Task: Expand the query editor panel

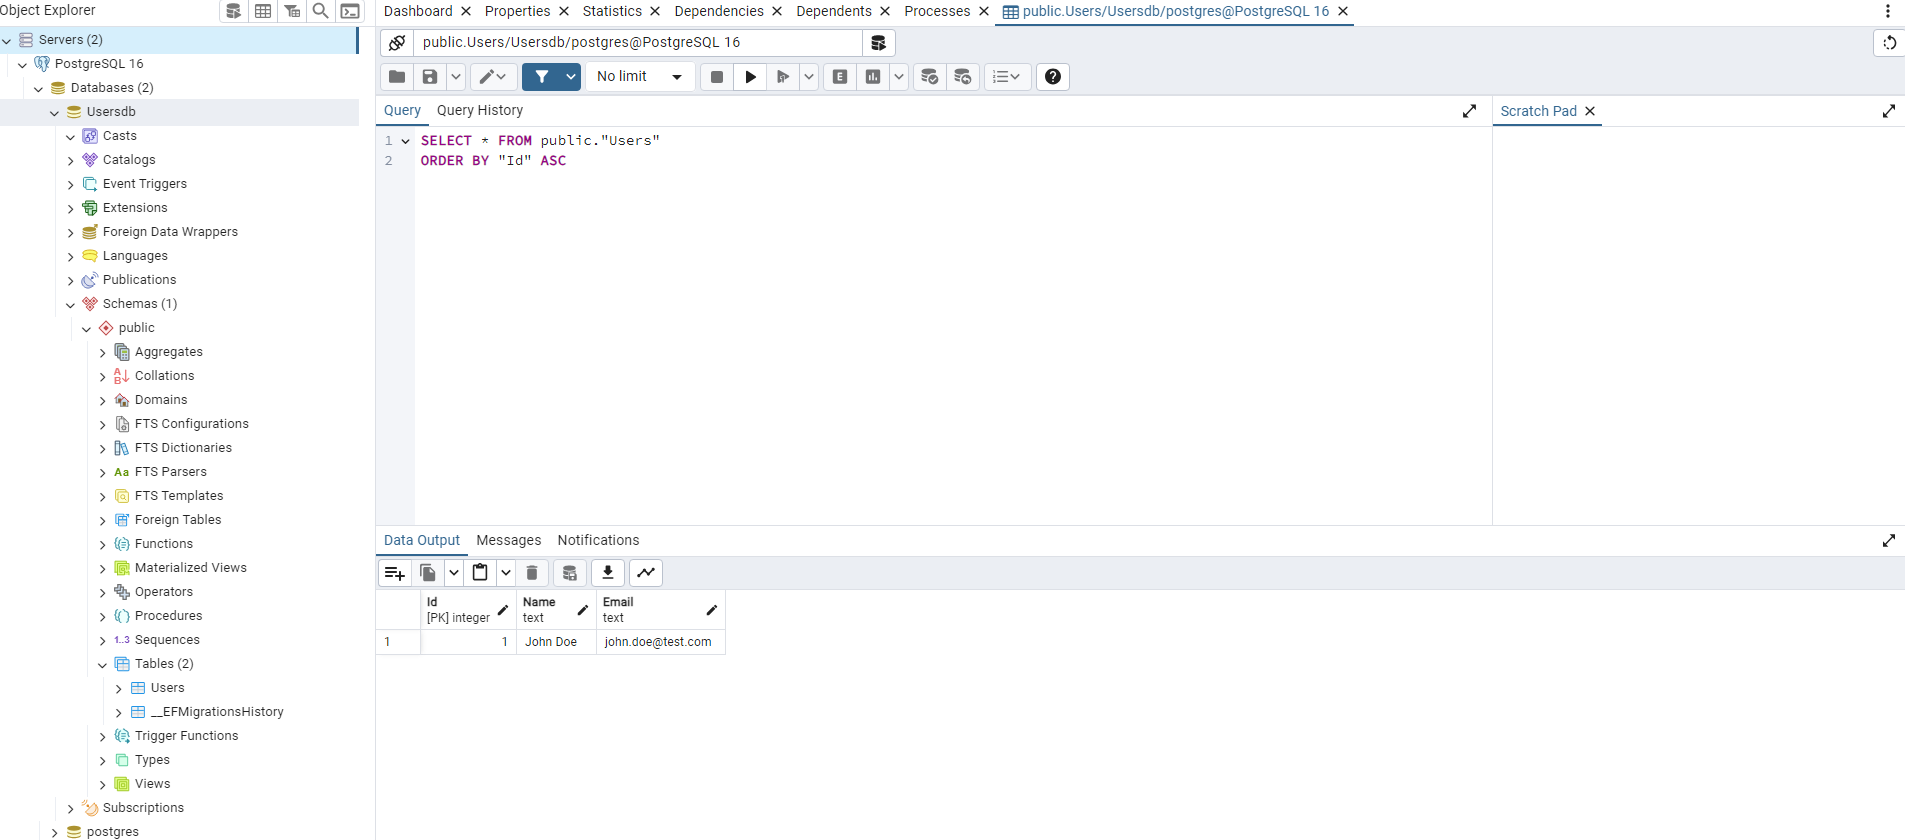Action: click(x=1469, y=111)
